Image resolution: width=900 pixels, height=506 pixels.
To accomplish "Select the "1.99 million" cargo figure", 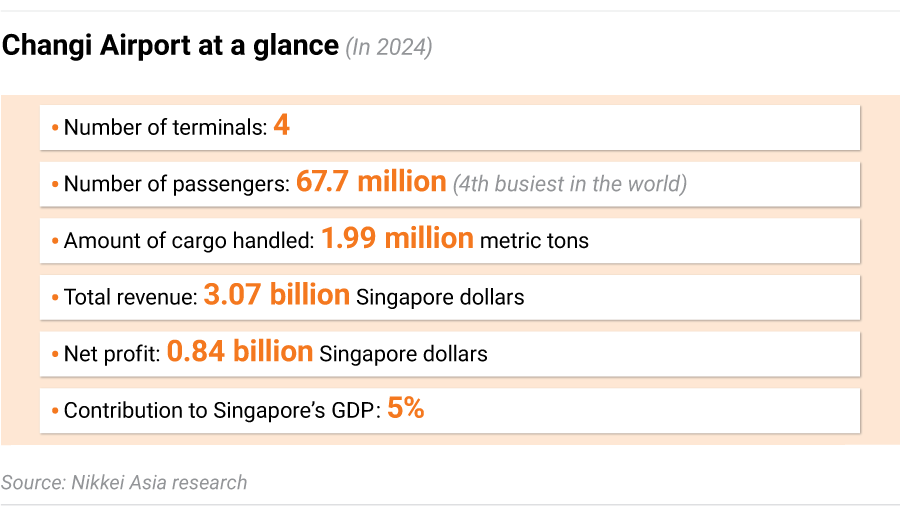I will (397, 239).
